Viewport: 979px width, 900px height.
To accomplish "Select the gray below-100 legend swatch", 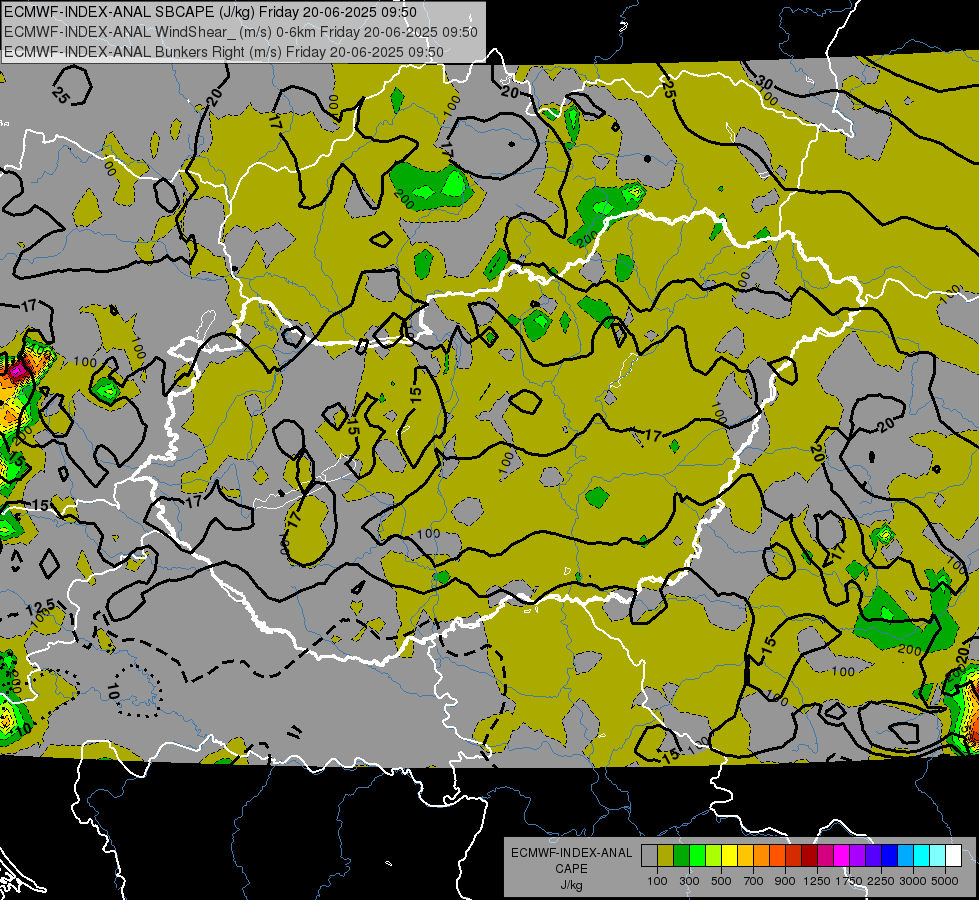I will click(649, 856).
